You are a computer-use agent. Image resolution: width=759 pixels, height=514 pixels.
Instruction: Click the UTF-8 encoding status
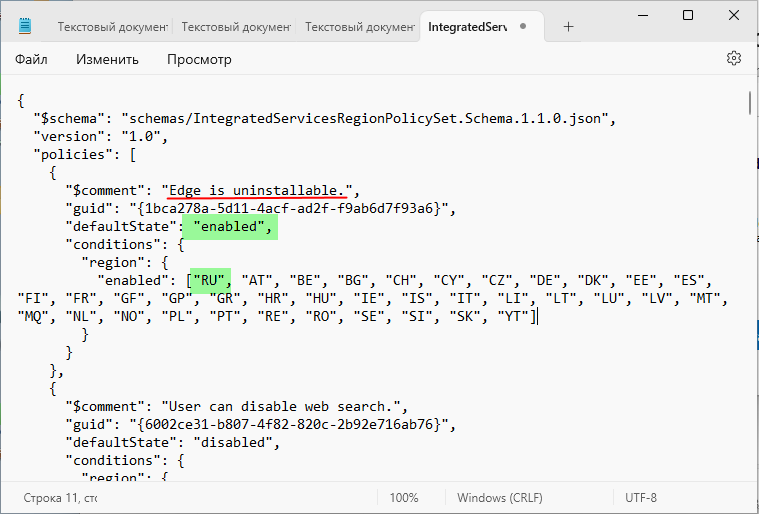pos(641,498)
